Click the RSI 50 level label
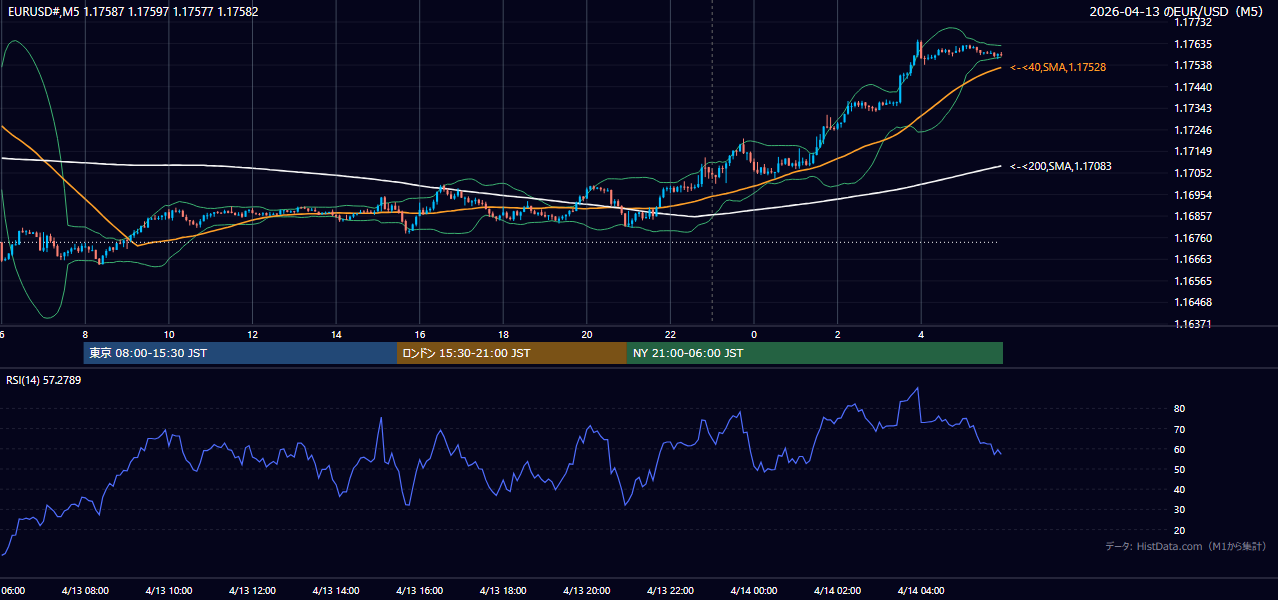Image resolution: width=1278 pixels, height=600 pixels. pos(1180,469)
